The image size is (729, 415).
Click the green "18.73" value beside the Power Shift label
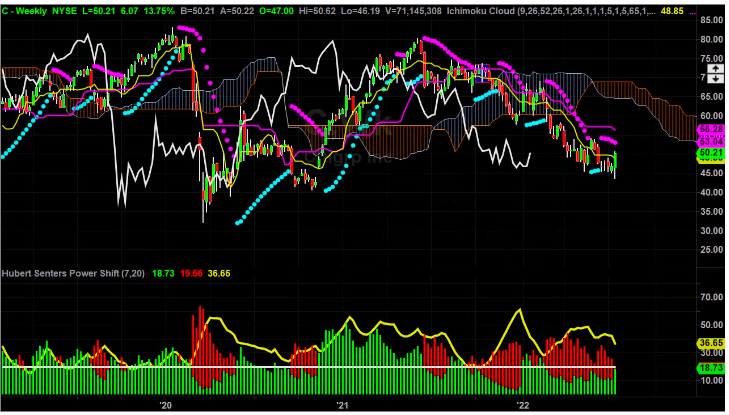163,273
